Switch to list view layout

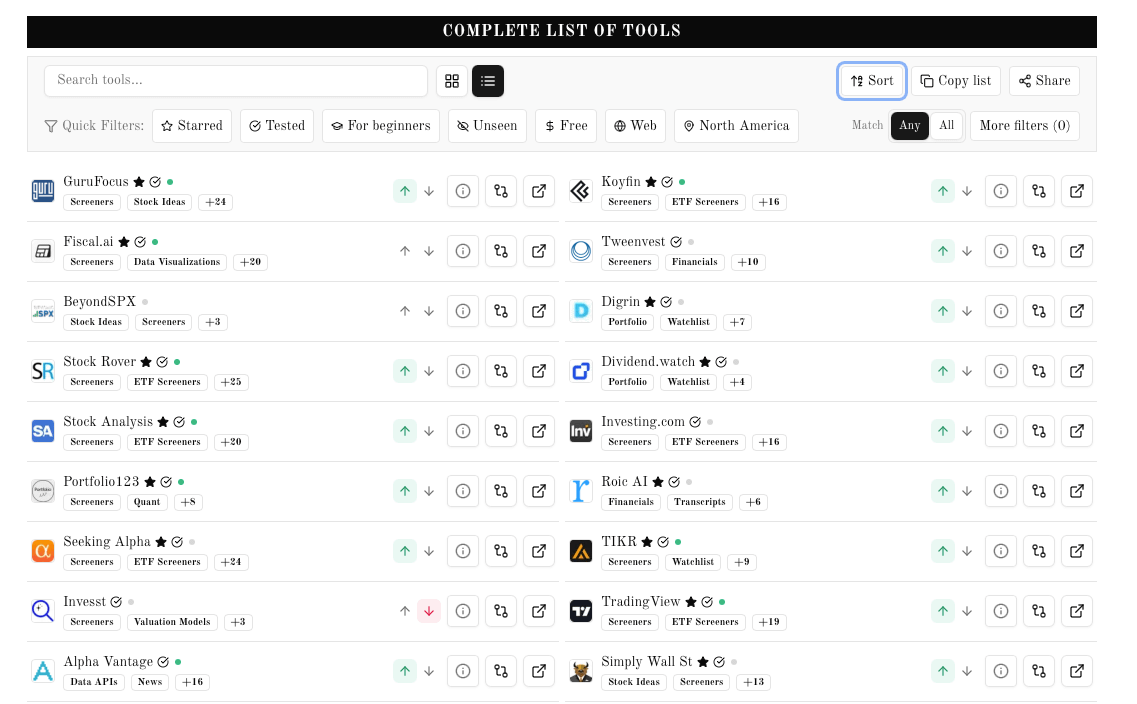488,81
